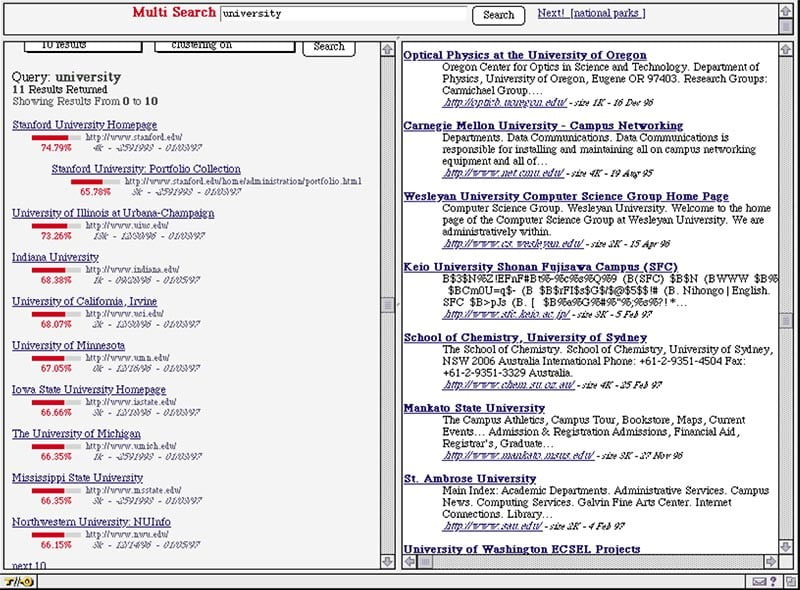Open the clustering on dropdown
800x590 pixels.
click(x=223, y=46)
